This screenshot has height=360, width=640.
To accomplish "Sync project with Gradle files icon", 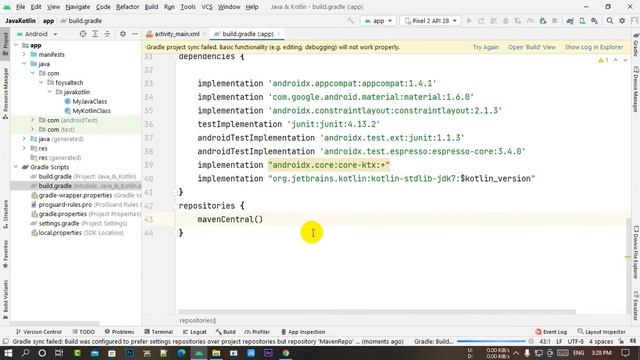I will click(570, 21).
